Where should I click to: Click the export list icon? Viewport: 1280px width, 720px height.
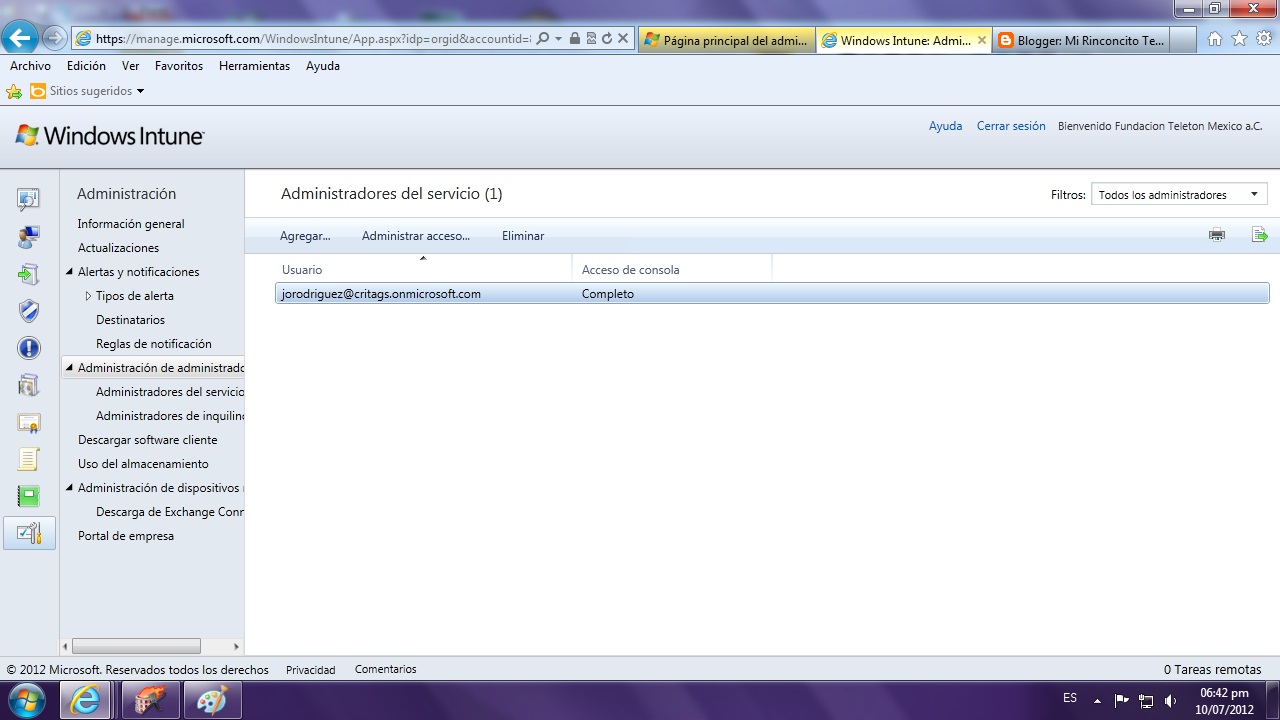1260,235
